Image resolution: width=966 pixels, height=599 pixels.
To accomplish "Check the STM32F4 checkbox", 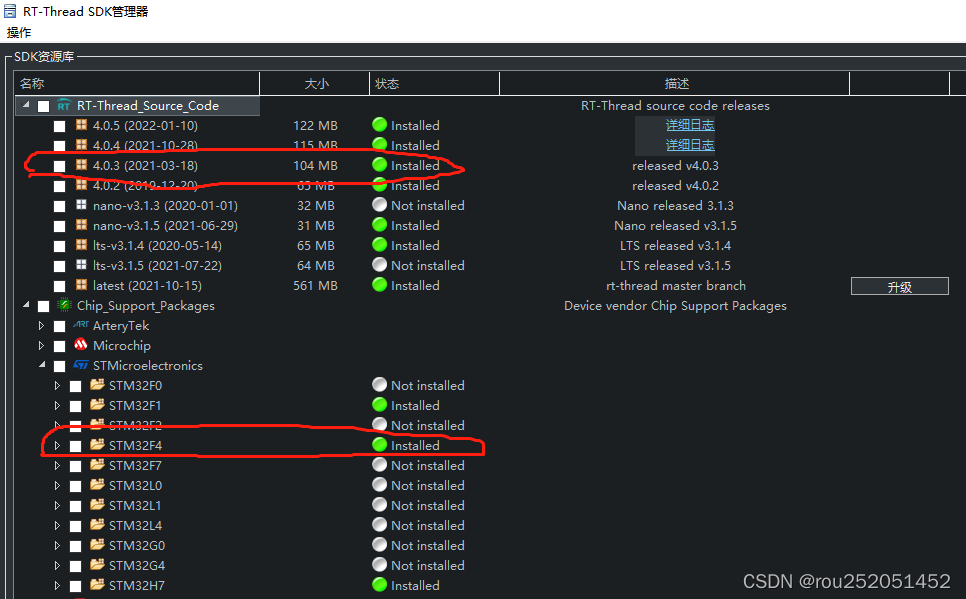I will [x=75, y=446].
